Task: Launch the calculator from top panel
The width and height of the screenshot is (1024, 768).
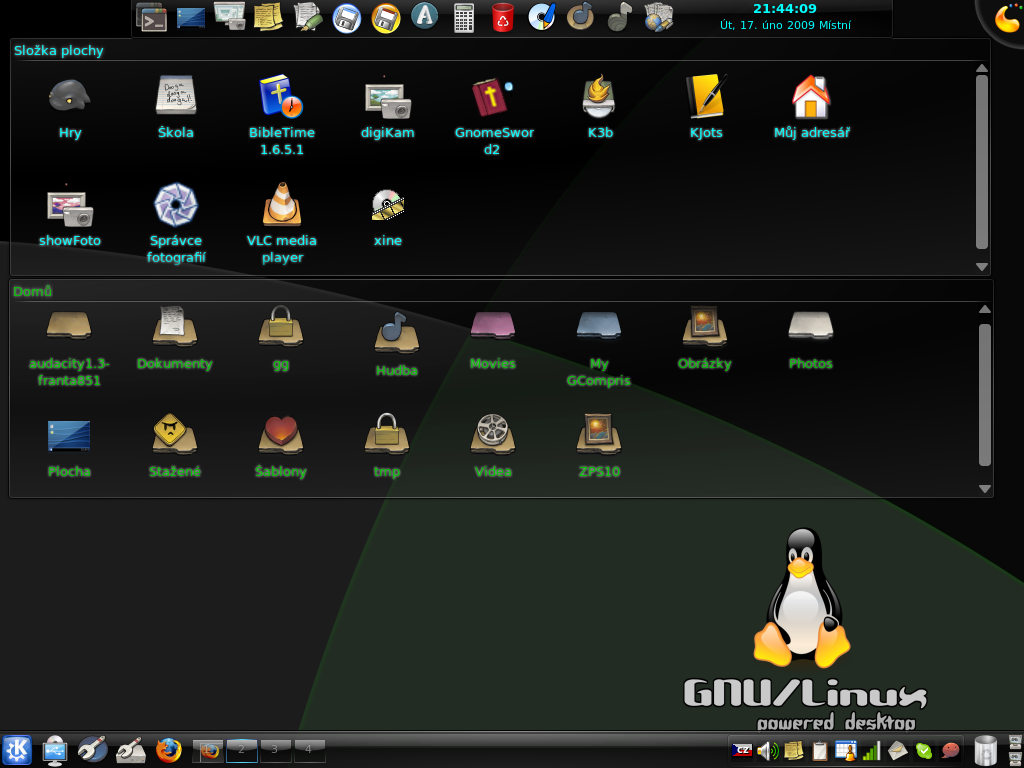Action: coord(464,18)
